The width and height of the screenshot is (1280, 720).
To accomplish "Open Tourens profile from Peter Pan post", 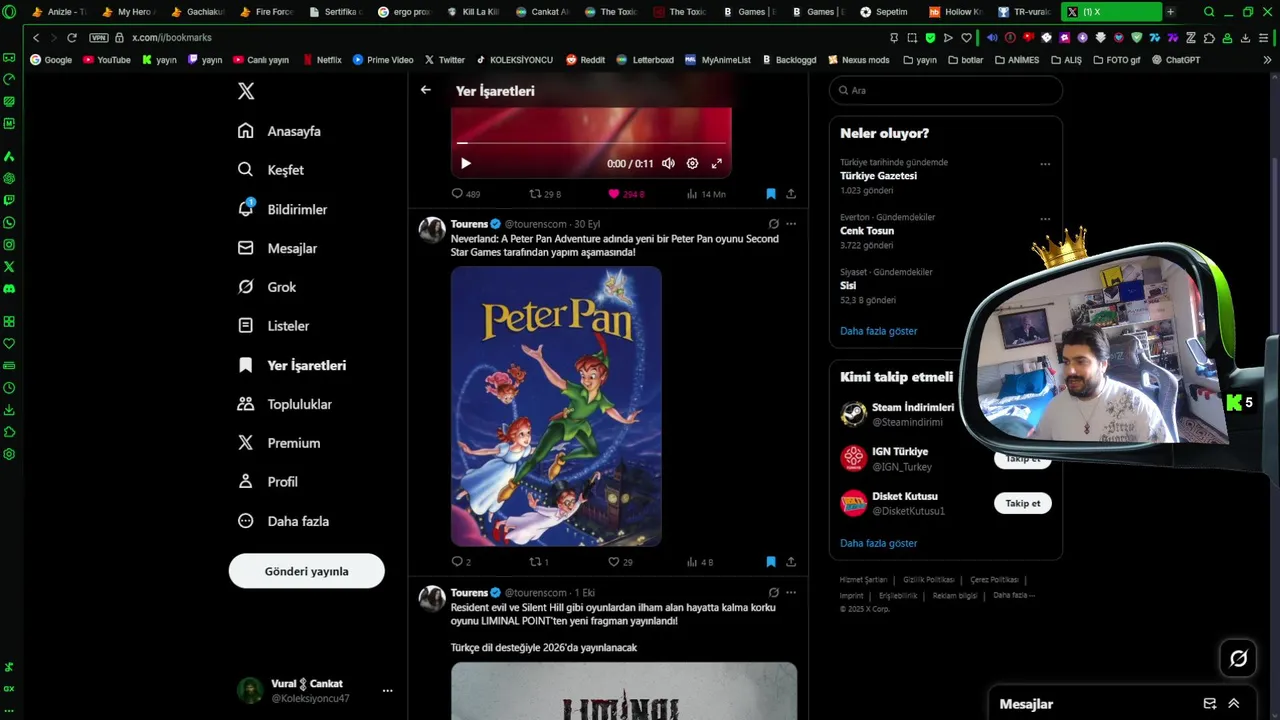I will pyautogui.click(x=469, y=224).
